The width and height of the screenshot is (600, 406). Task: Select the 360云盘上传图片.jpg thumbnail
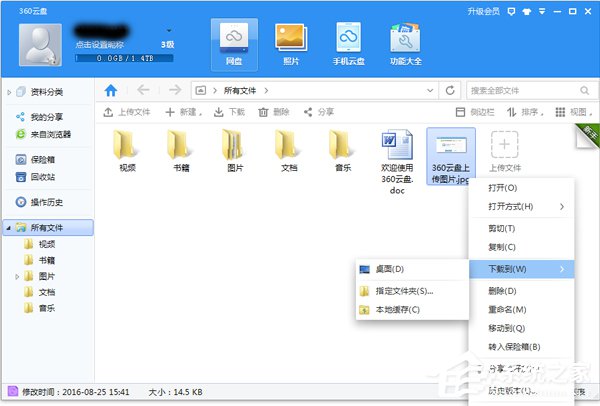click(x=451, y=145)
